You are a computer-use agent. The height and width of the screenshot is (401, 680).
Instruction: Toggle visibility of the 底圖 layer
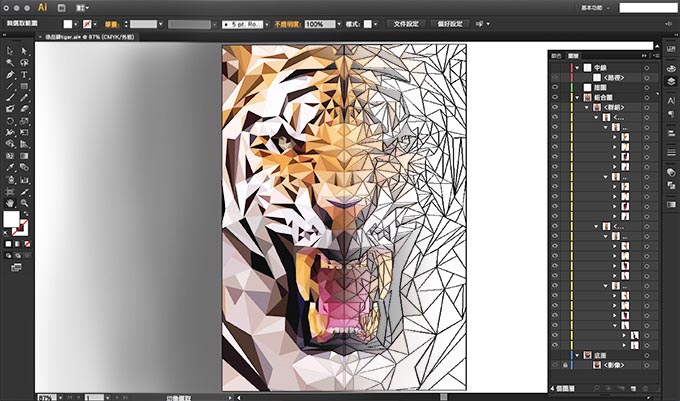(x=555, y=355)
